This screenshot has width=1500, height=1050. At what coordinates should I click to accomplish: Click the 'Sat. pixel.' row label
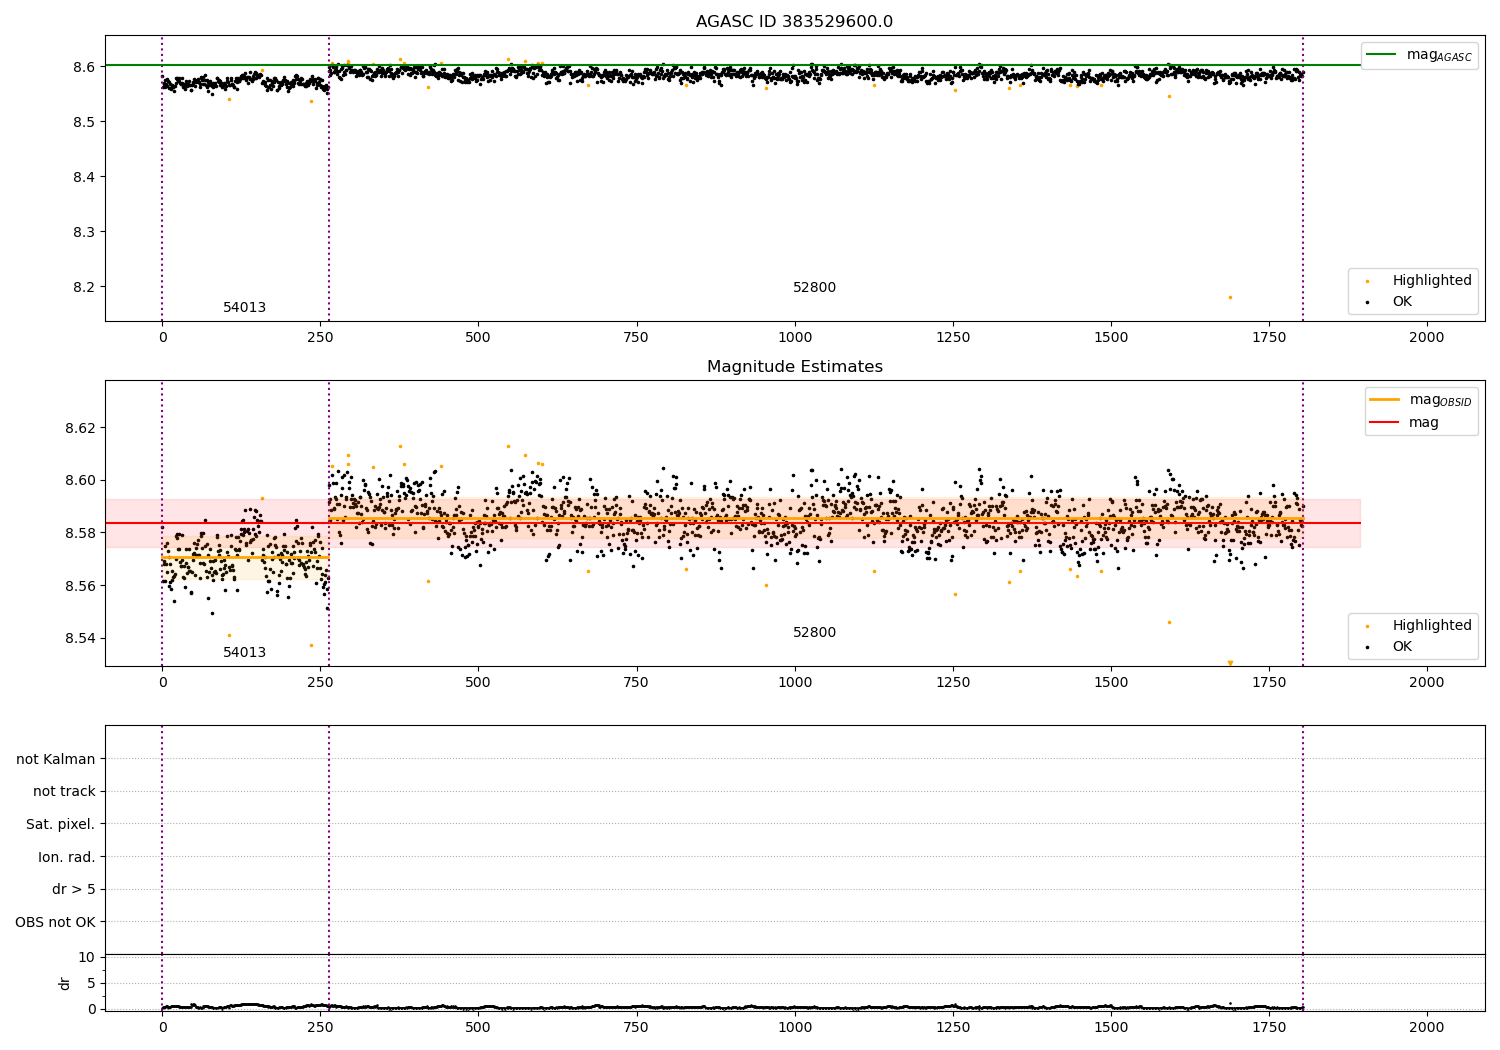tap(61, 825)
